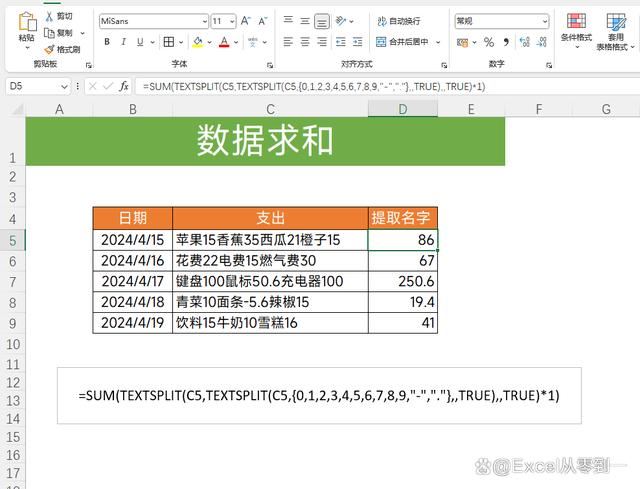Image resolution: width=640 pixels, height=489 pixels.
Task: Apply the phonetic guide (wén) icon
Action: click(253, 42)
